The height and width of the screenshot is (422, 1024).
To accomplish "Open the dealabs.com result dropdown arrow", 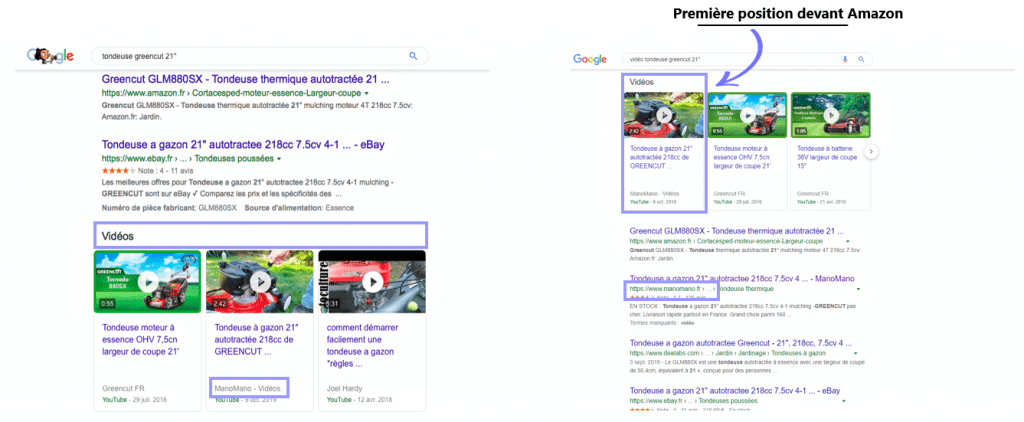I will [x=854, y=353].
